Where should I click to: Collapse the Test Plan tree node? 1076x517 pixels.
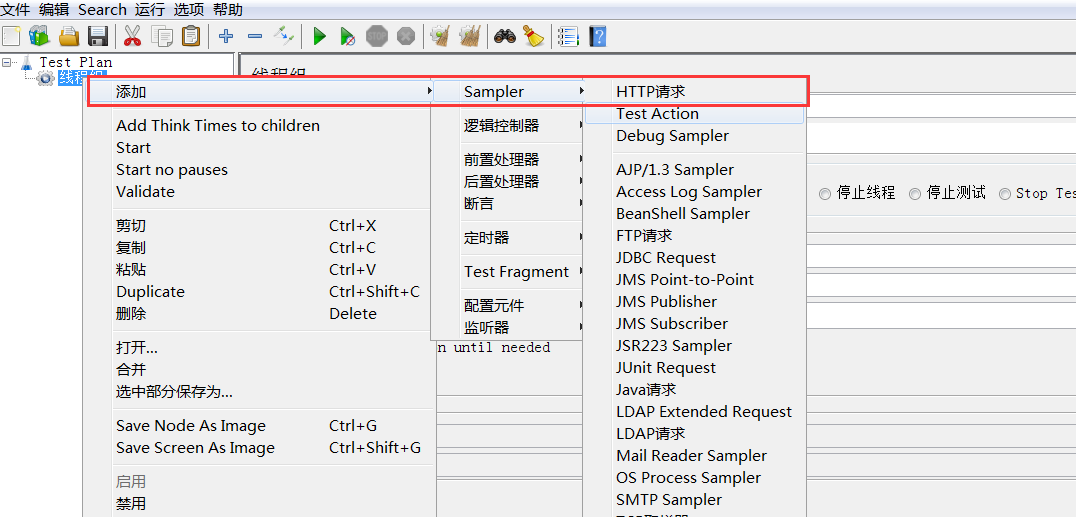pyautogui.click(x=8, y=62)
